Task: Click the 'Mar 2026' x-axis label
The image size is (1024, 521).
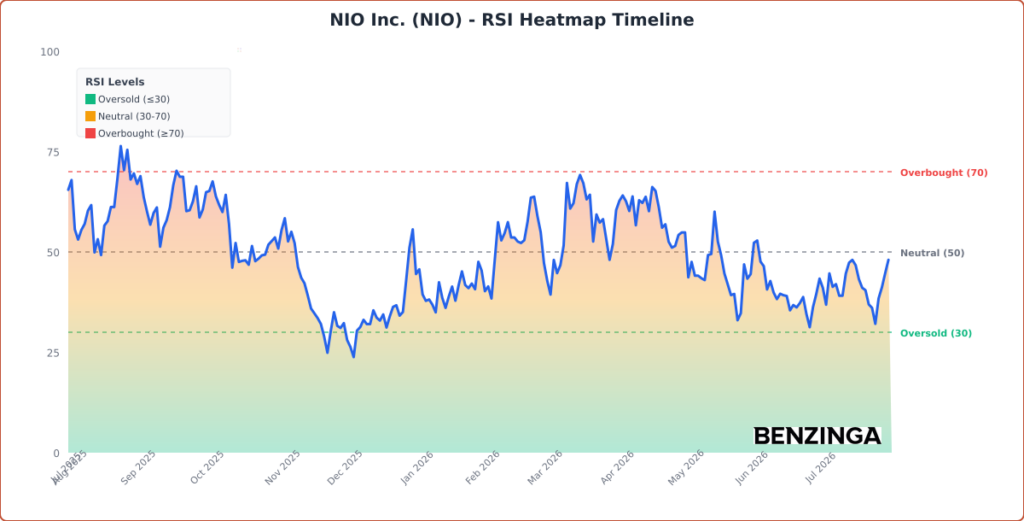Action: click(x=545, y=467)
